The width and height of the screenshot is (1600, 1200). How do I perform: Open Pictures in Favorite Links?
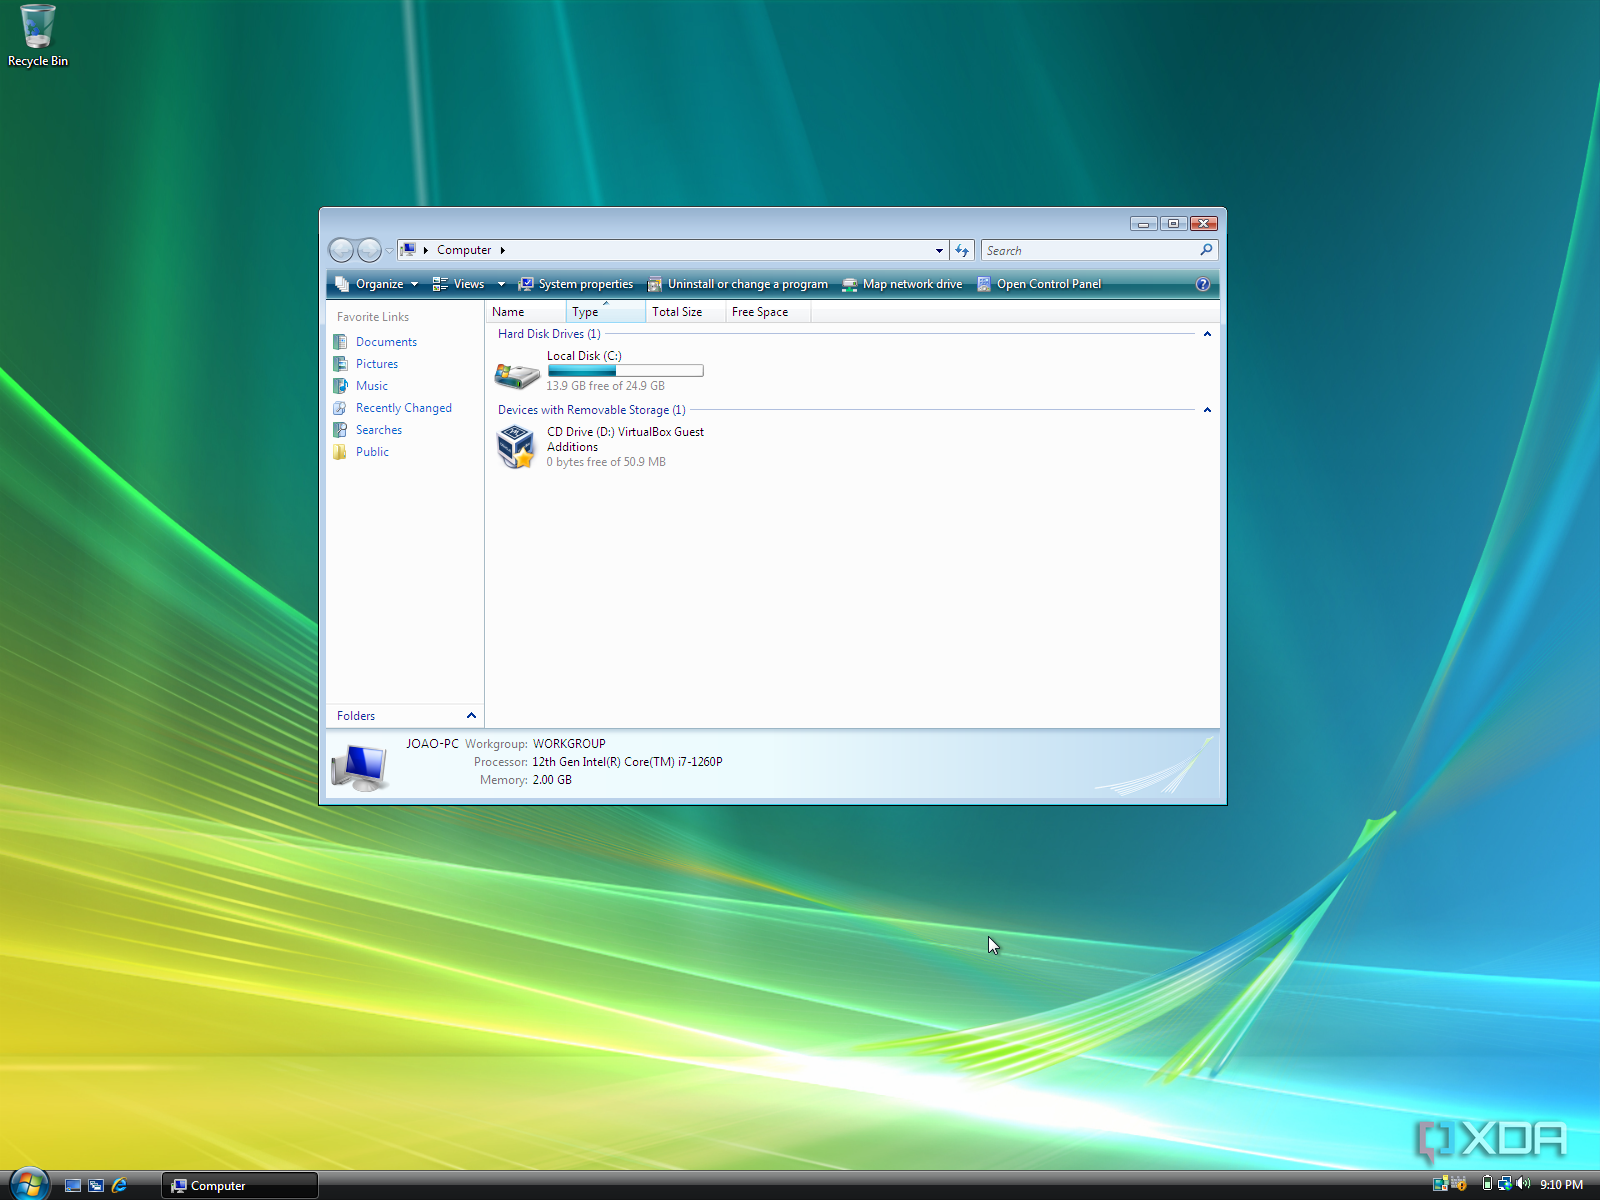pos(377,364)
